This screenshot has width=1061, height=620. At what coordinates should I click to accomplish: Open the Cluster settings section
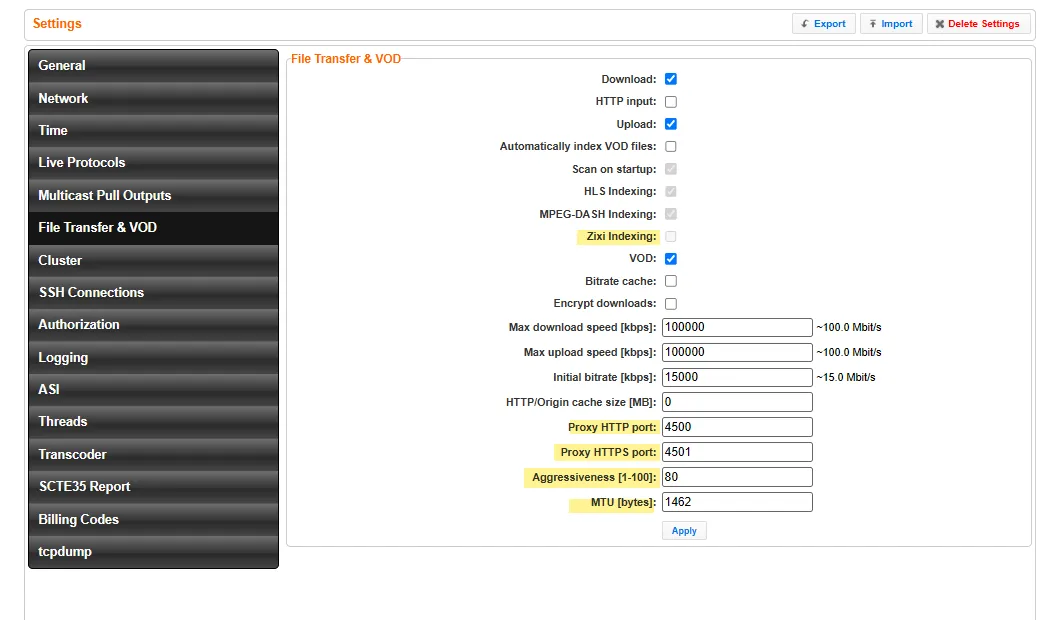point(154,260)
